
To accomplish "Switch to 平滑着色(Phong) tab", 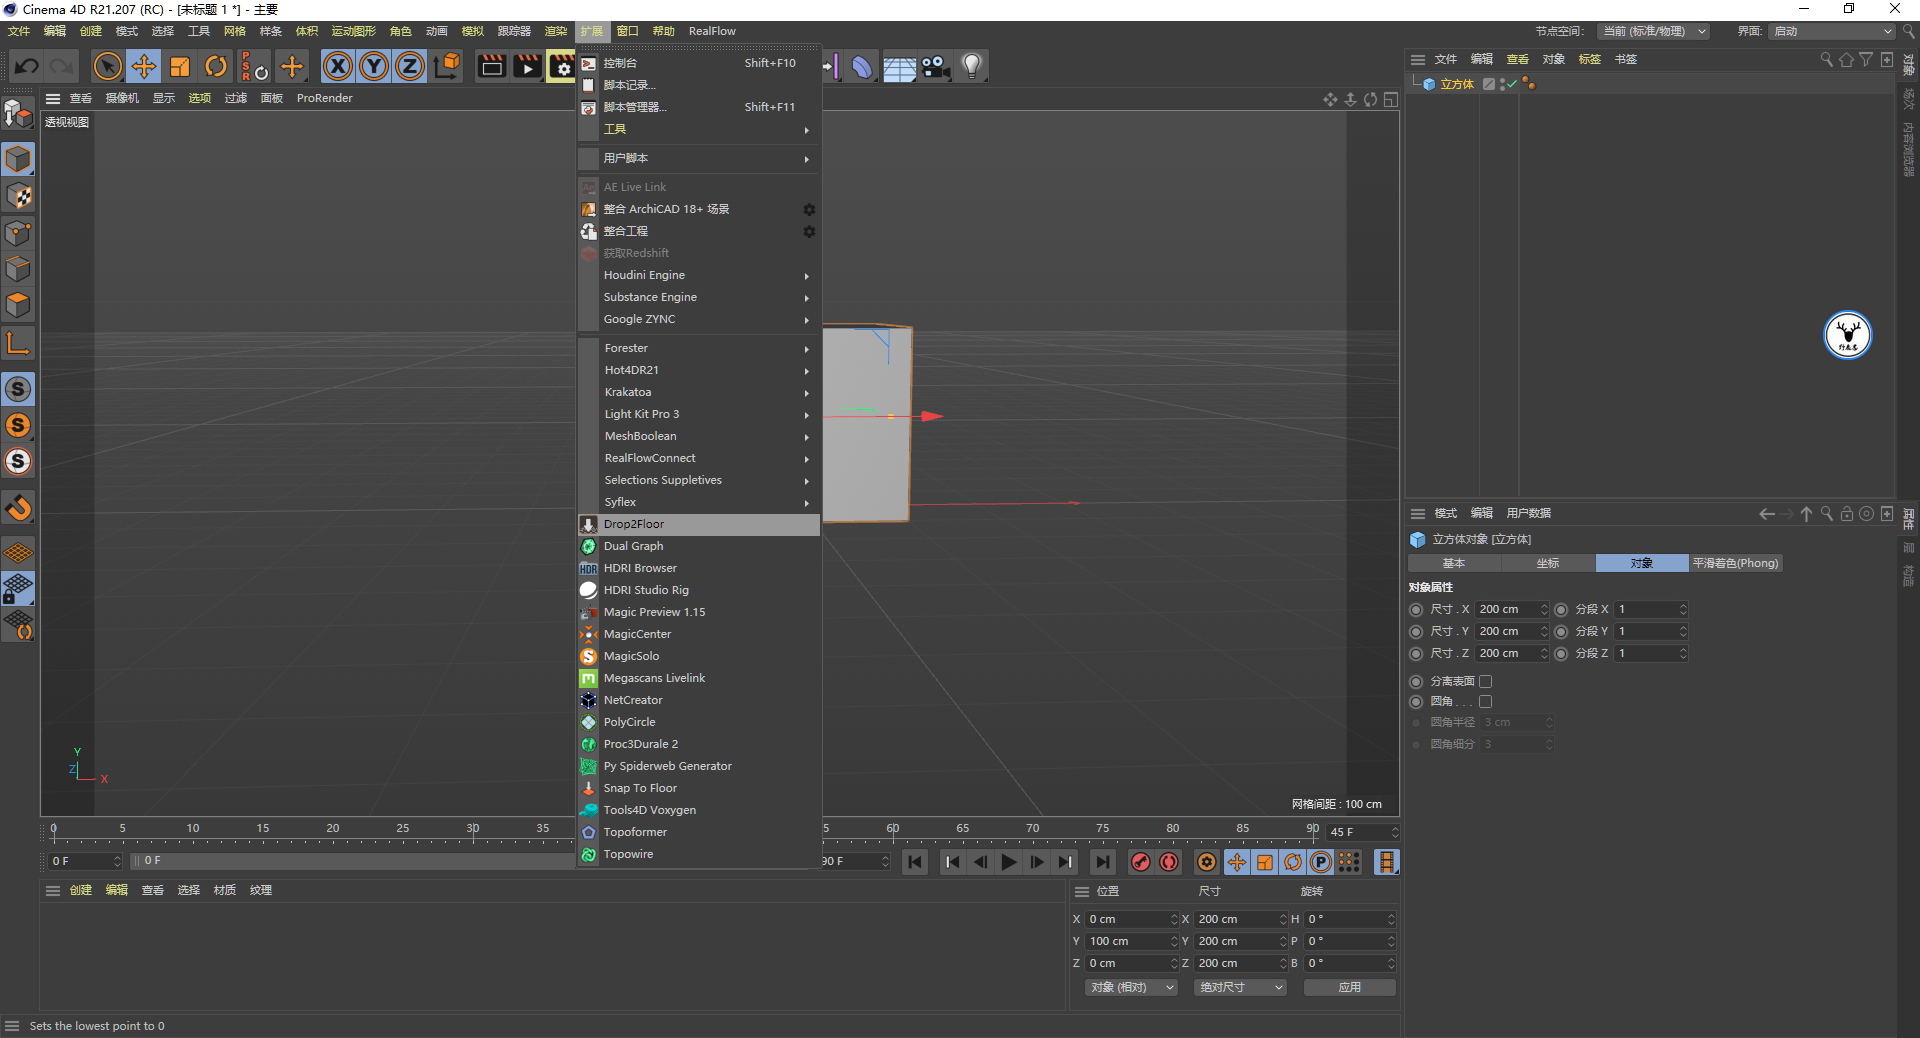I will coord(1736,563).
